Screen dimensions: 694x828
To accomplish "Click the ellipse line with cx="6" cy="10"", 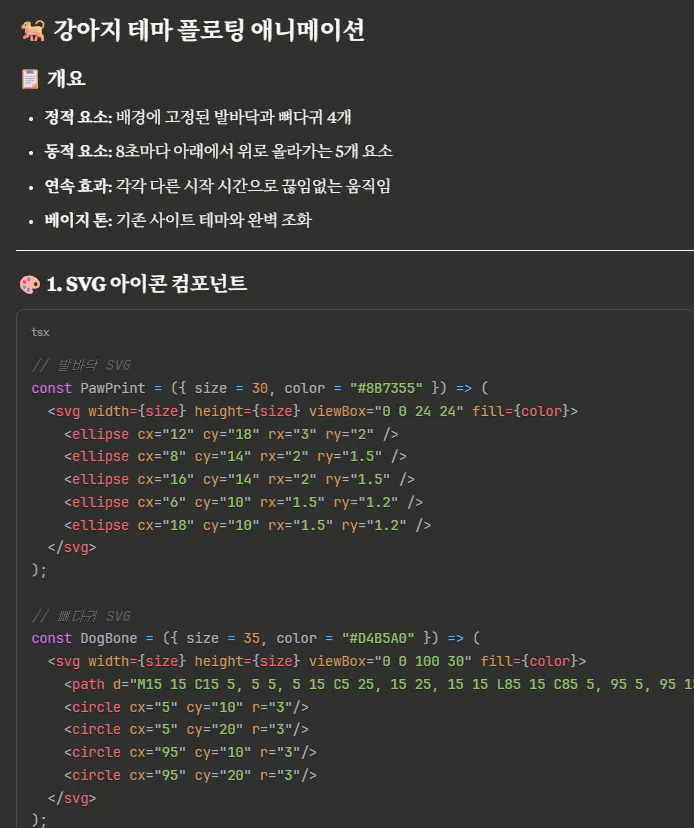I will pos(243,502).
